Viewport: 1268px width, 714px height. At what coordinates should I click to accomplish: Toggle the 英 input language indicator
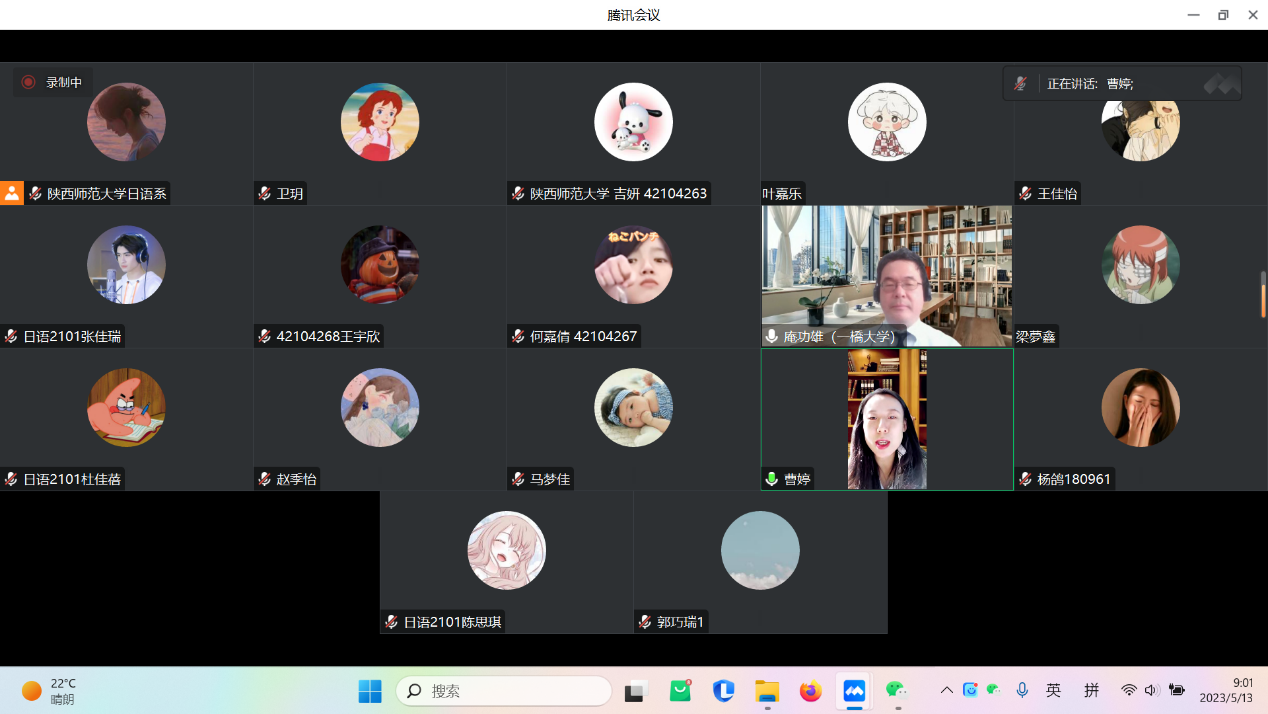click(1053, 690)
